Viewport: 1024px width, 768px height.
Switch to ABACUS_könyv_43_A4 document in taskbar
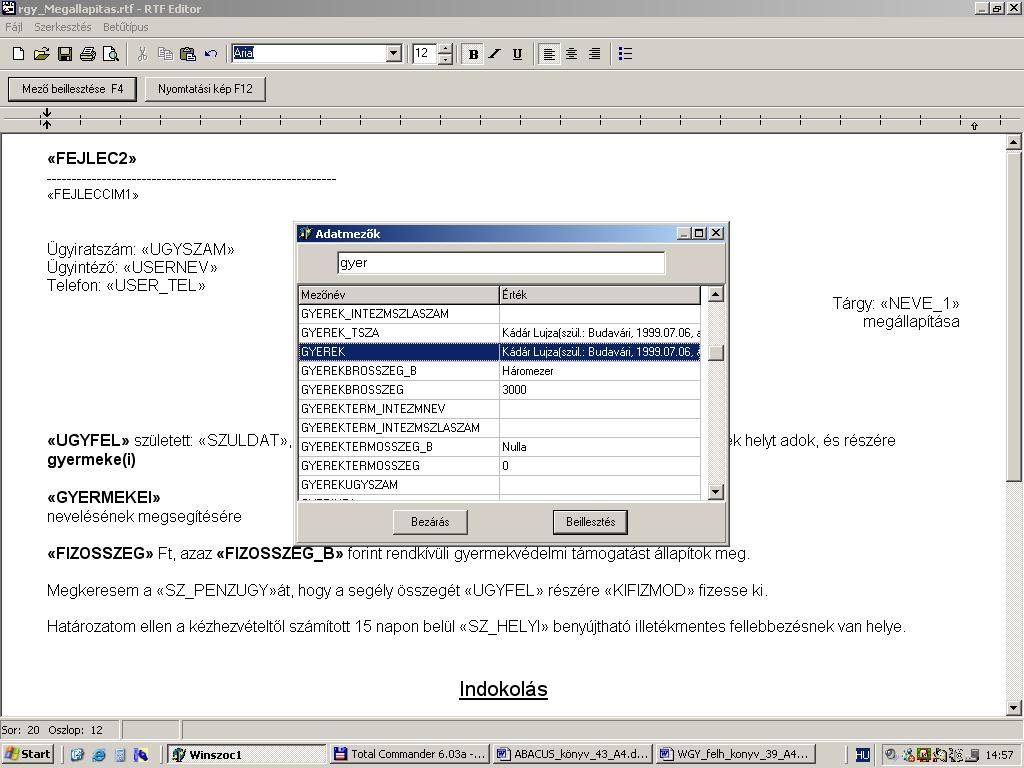pyautogui.click(x=573, y=754)
